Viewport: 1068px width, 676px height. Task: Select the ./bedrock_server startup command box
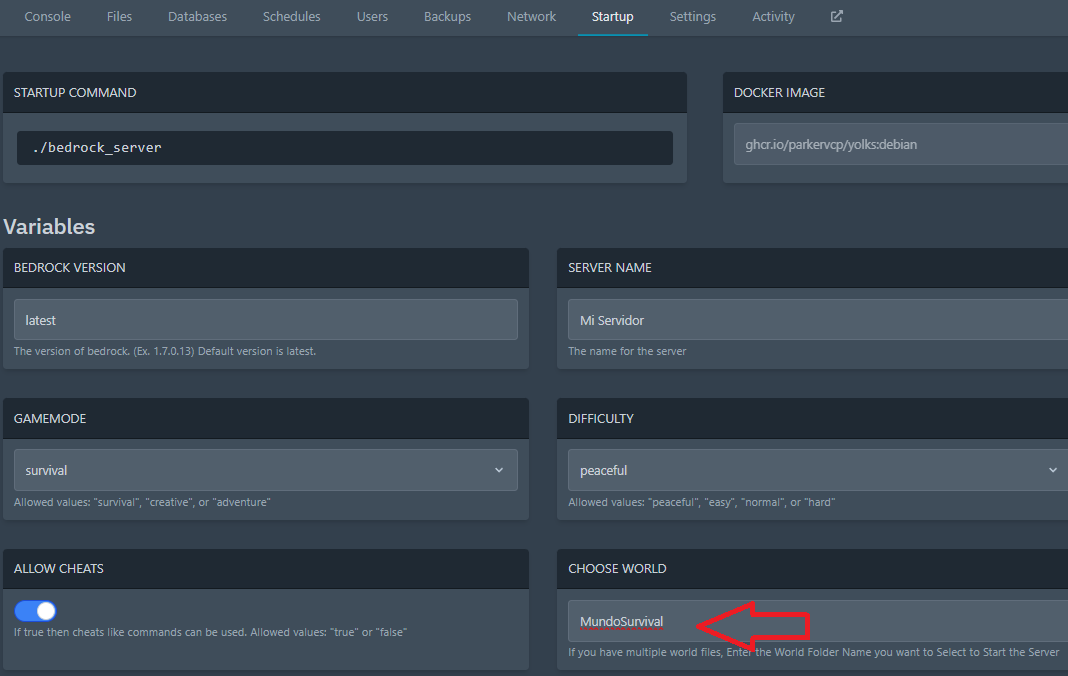tap(344, 148)
